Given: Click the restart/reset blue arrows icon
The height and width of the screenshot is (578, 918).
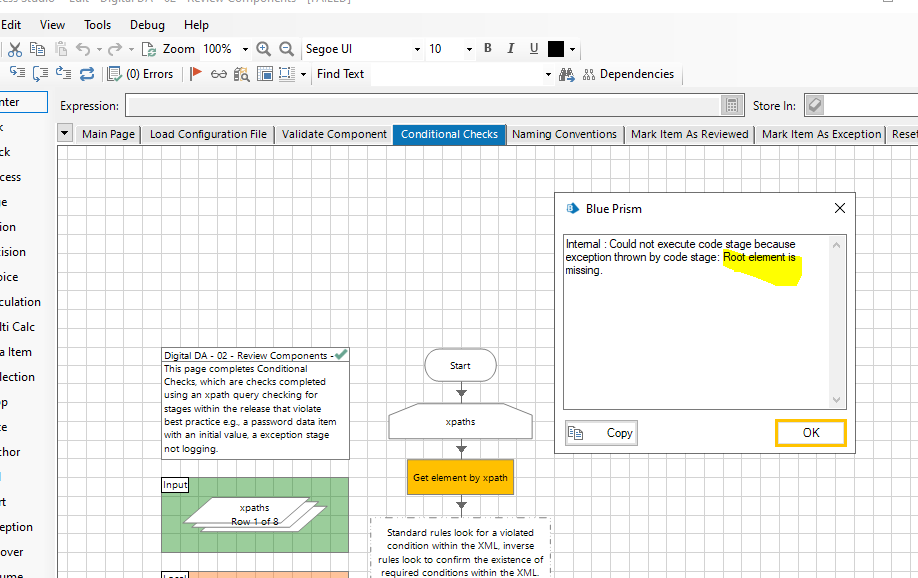Looking at the screenshot, I should [x=87, y=74].
